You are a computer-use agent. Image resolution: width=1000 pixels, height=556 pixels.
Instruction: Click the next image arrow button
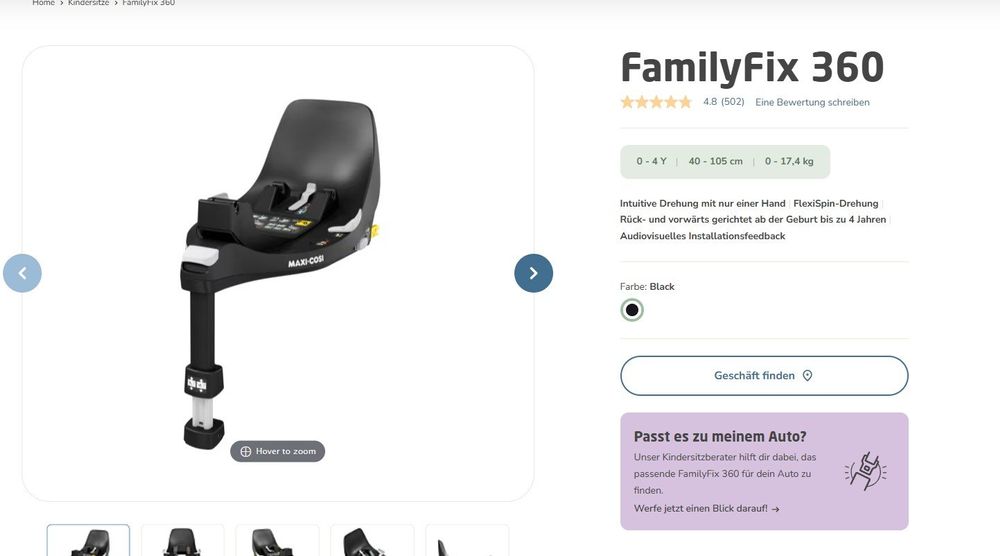[x=533, y=273]
